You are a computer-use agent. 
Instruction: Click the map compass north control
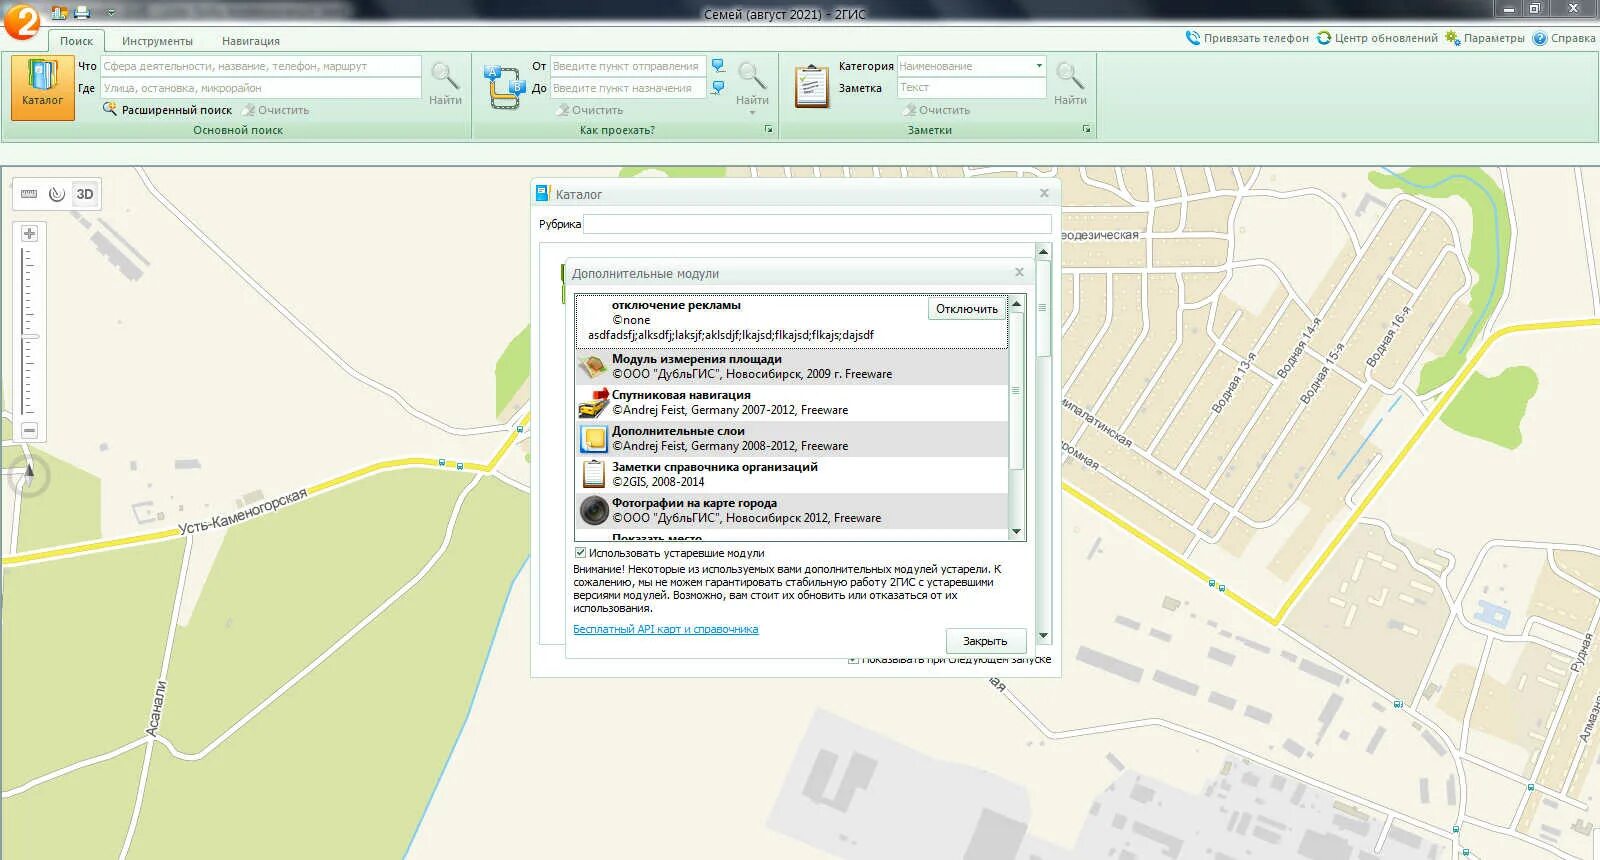coord(29,476)
